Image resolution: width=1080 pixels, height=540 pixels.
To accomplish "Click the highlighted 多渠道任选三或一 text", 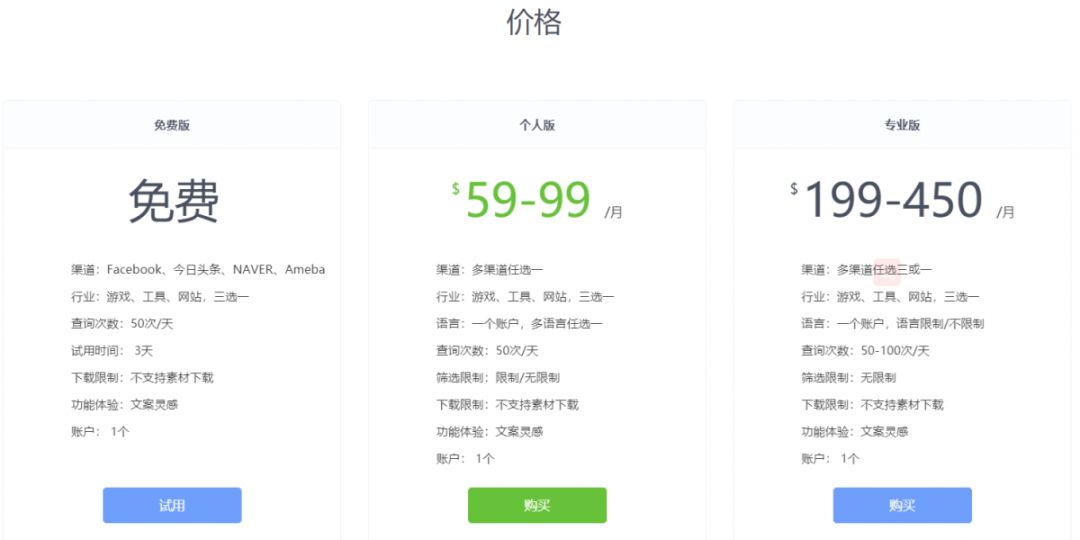I will (866, 270).
